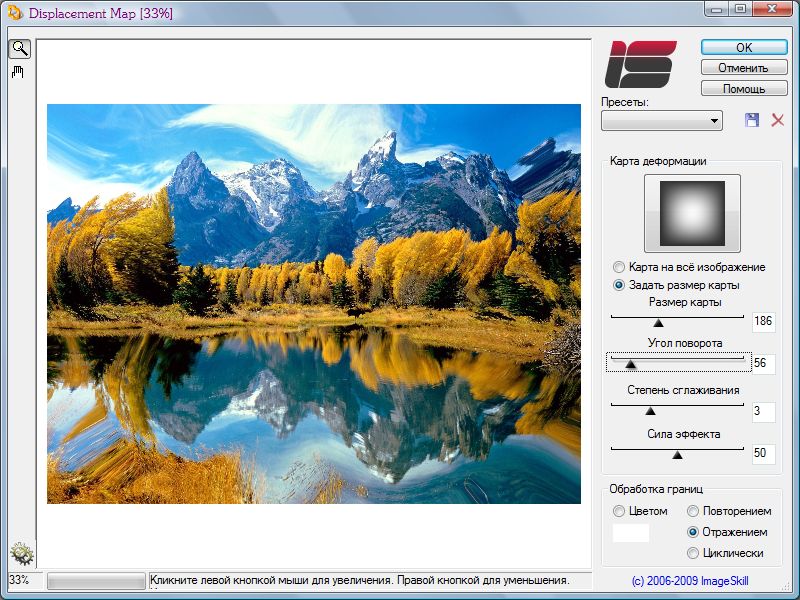Select the Zoom magnifier tool

tap(19, 49)
